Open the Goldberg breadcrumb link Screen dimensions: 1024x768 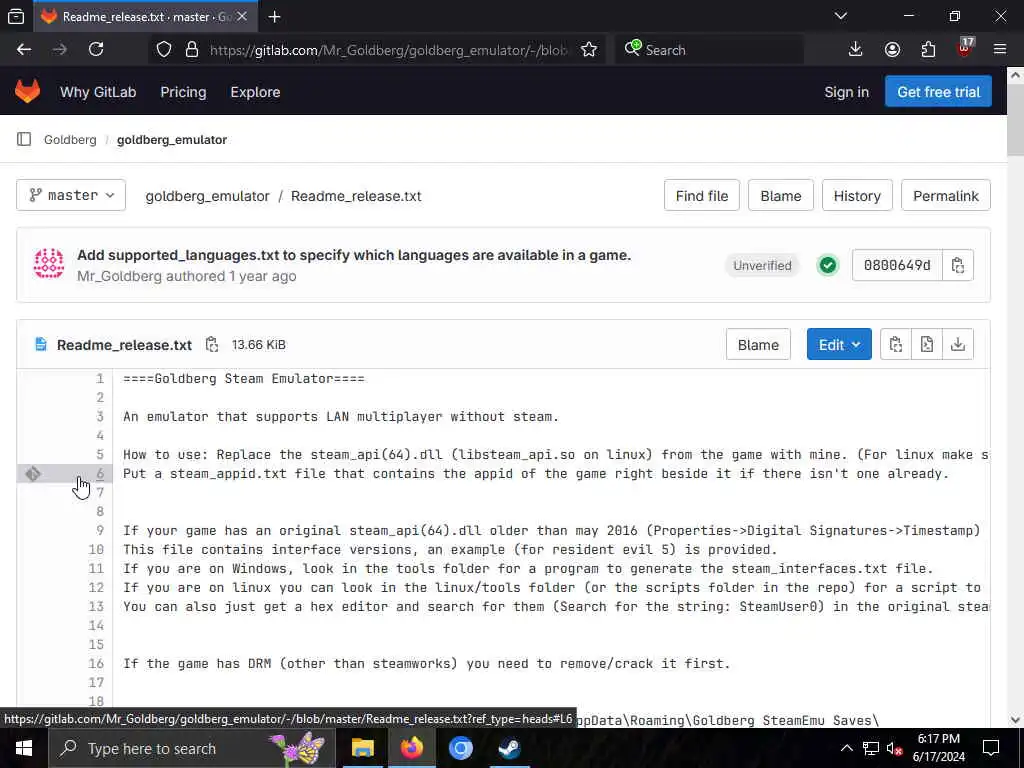tap(70, 139)
